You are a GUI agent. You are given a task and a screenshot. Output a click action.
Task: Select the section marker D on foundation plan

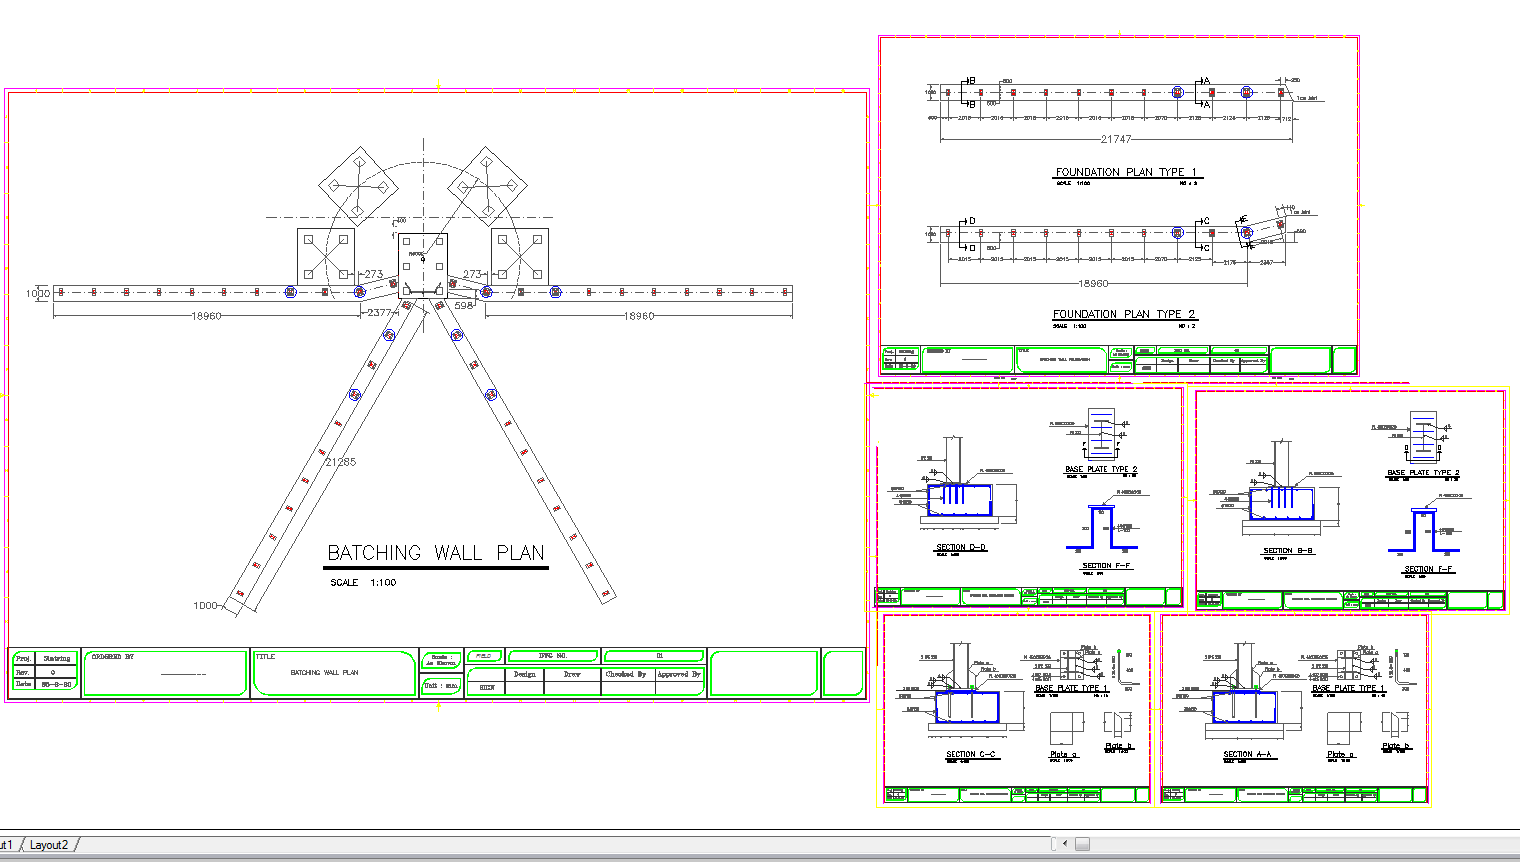click(x=971, y=221)
